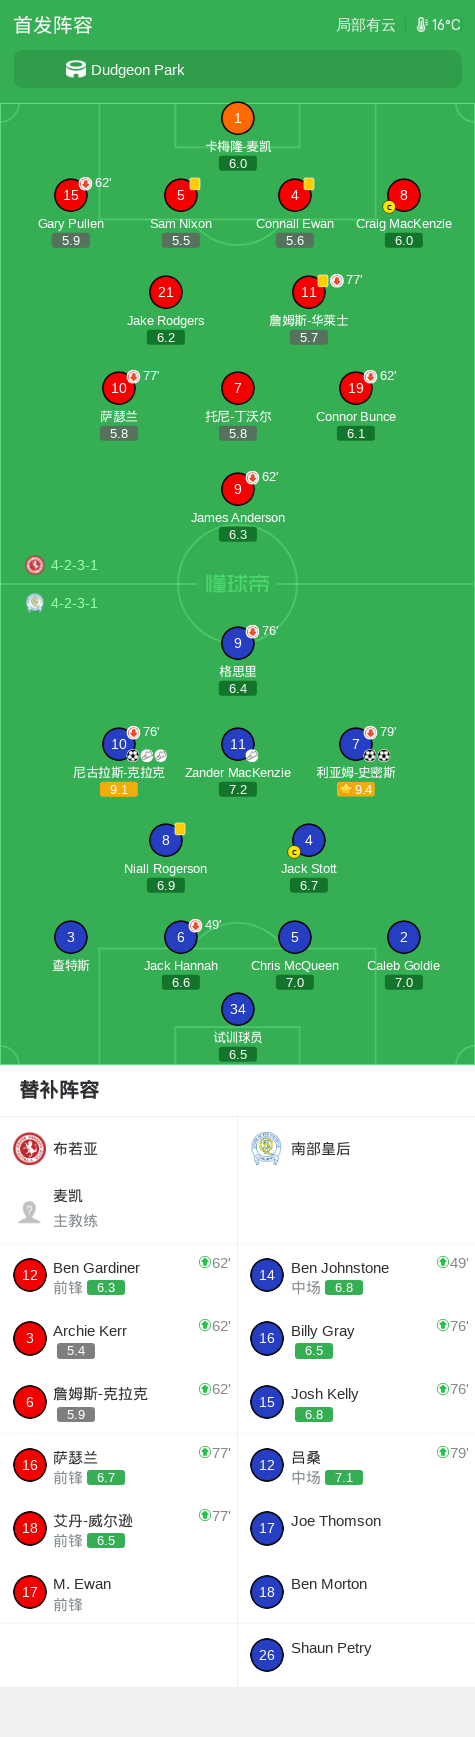Tap Brora red team crest in substitutes
This screenshot has height=1737, width=475.
[30, 1149]
